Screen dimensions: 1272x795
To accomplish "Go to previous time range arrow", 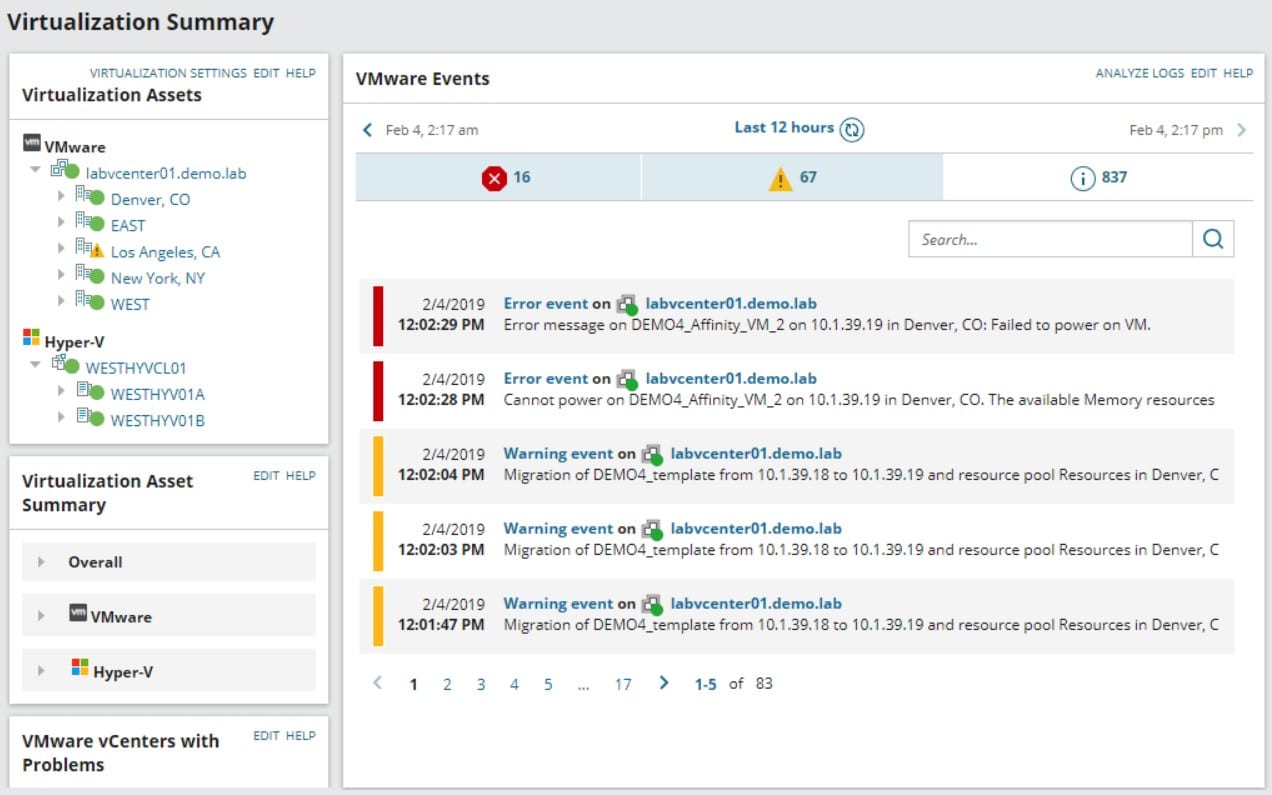I will (367, 130).
